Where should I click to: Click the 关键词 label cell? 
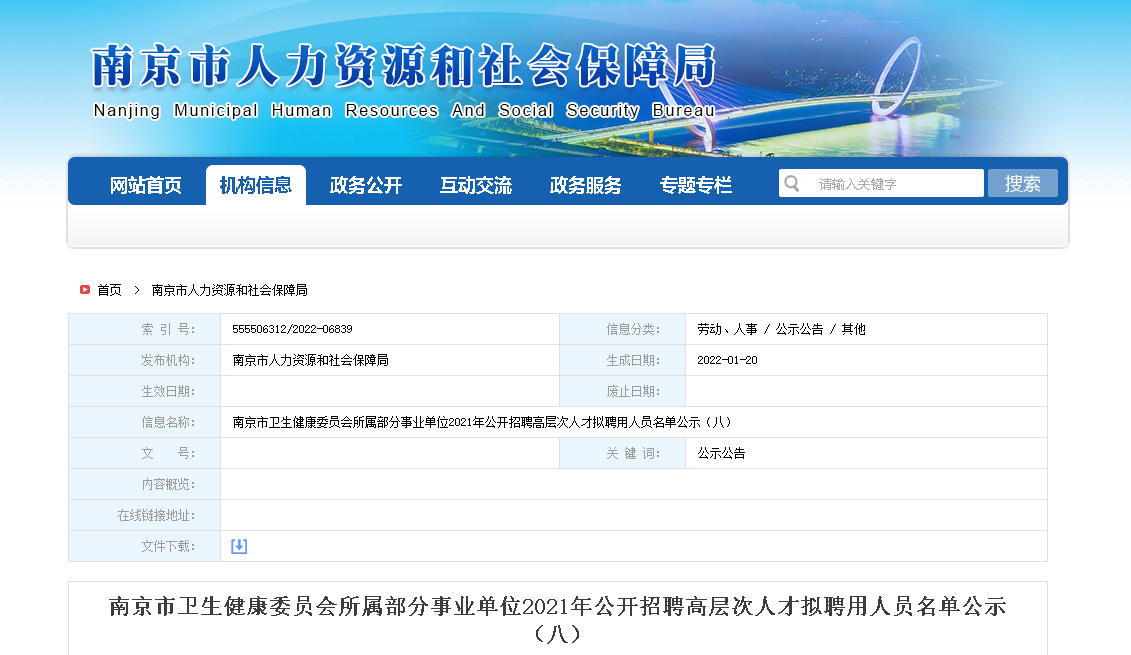coord(622,453)
